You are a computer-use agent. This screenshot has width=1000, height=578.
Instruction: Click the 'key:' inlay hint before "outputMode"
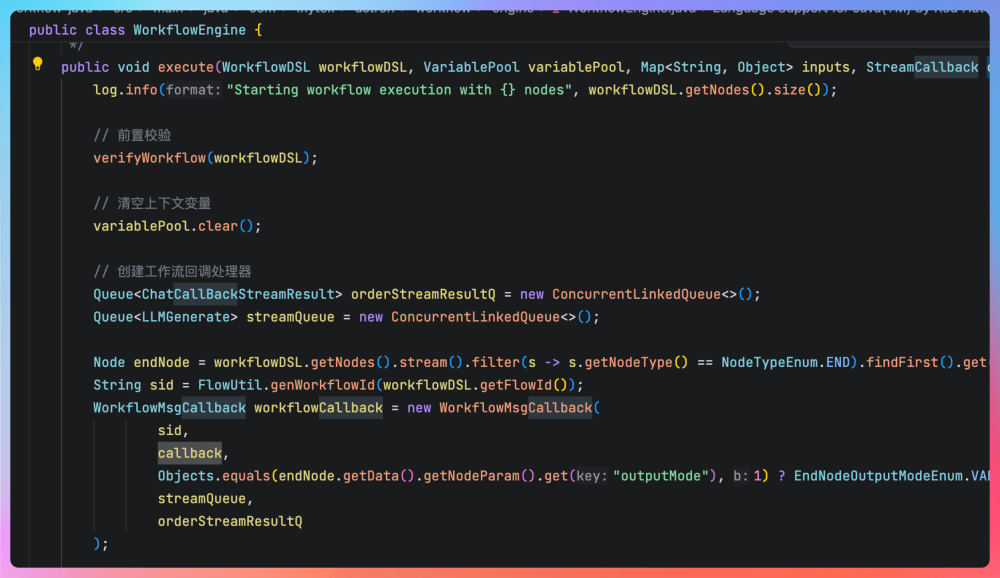pos(589,476)
